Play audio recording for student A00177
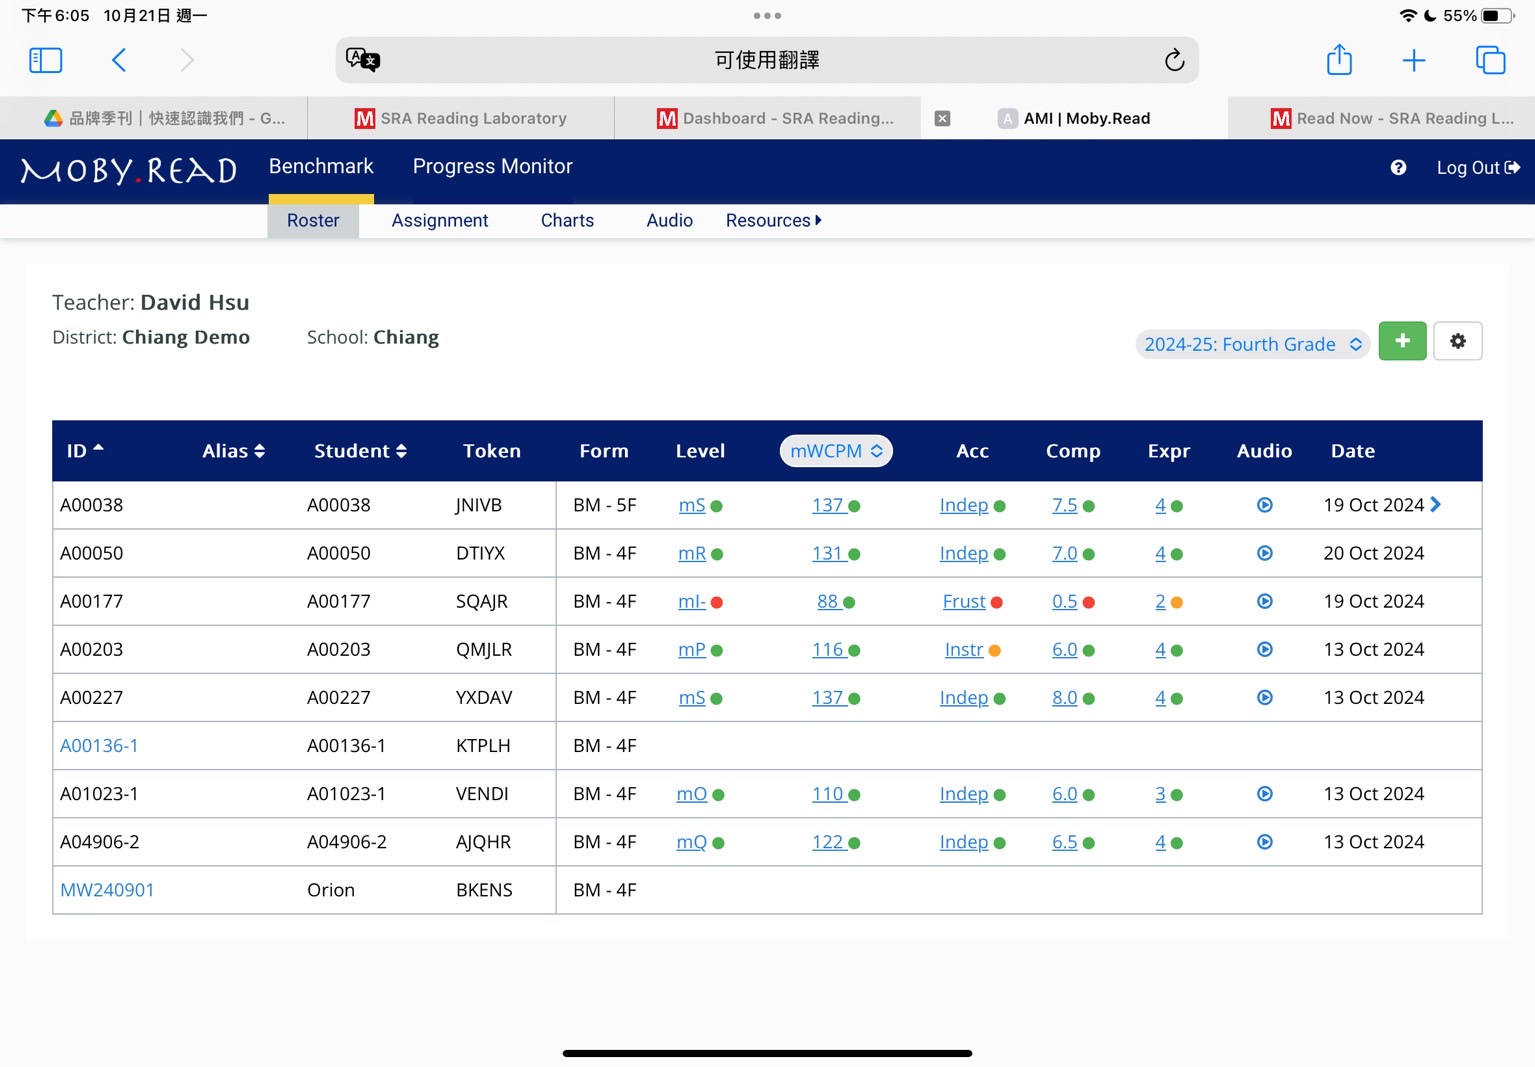The height and width of the screenshot is (1067, 1535). 1264,601
